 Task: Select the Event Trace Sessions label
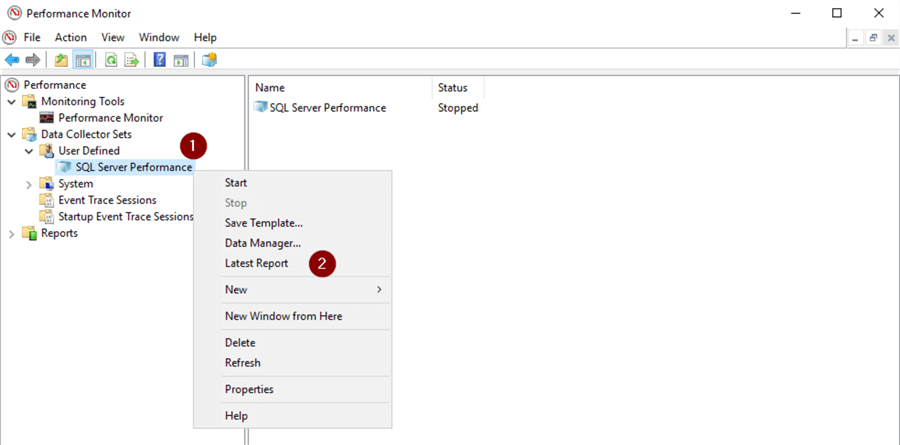pyautogui.click(x=107, y=200)
